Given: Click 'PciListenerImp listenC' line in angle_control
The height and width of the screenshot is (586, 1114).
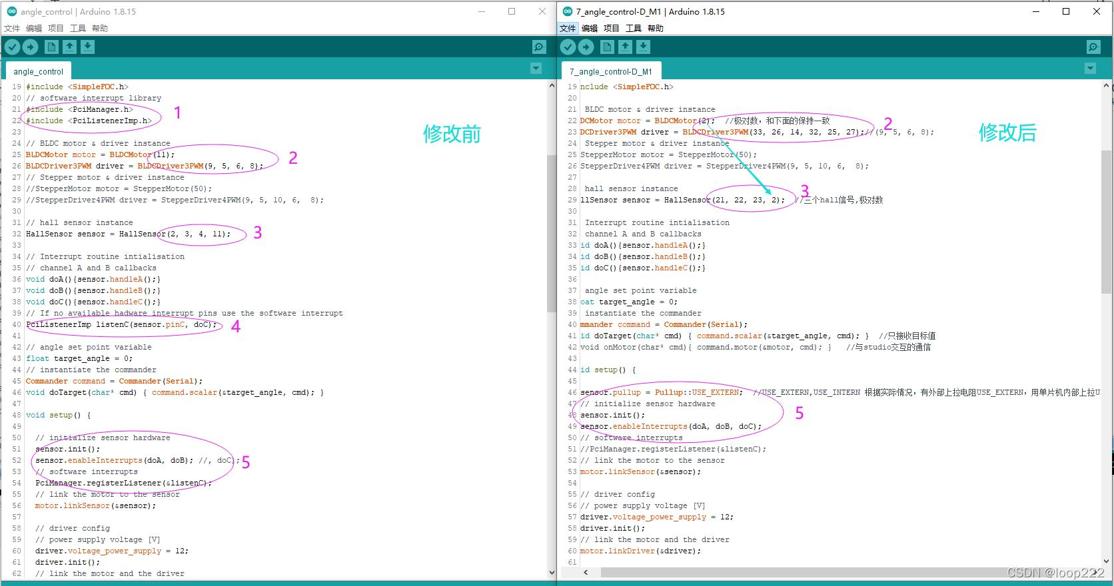Looking at the screenshot, I should (x=121, y=325).
